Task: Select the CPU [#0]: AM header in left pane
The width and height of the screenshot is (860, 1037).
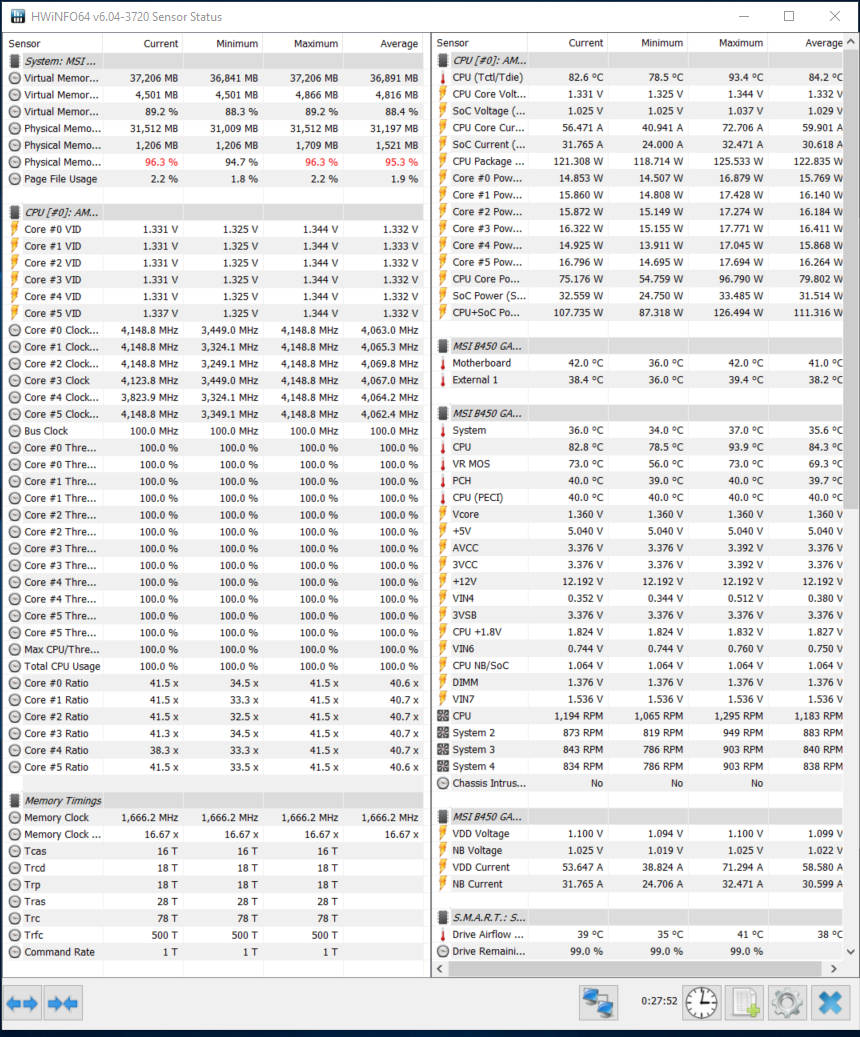Action: click(x=214, y=212)
